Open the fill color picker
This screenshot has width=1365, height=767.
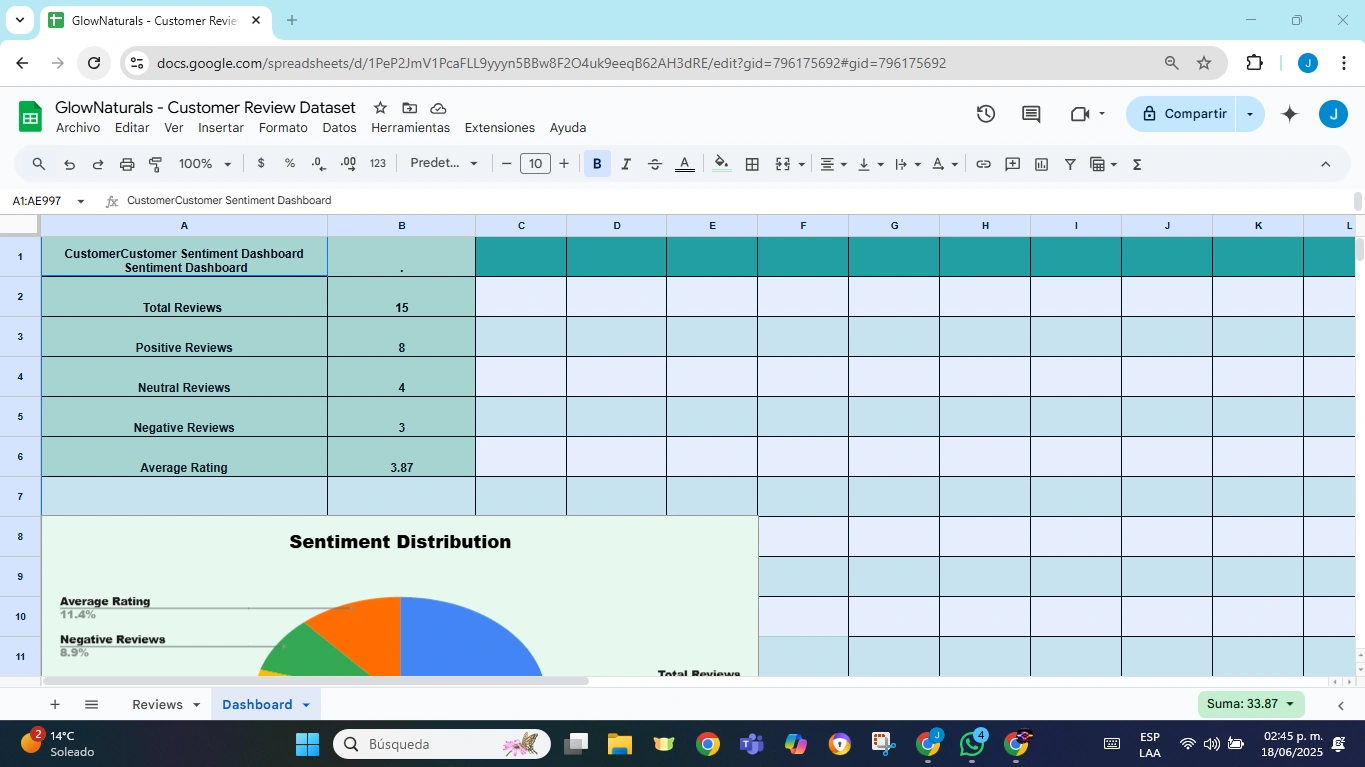coord(722,164)
